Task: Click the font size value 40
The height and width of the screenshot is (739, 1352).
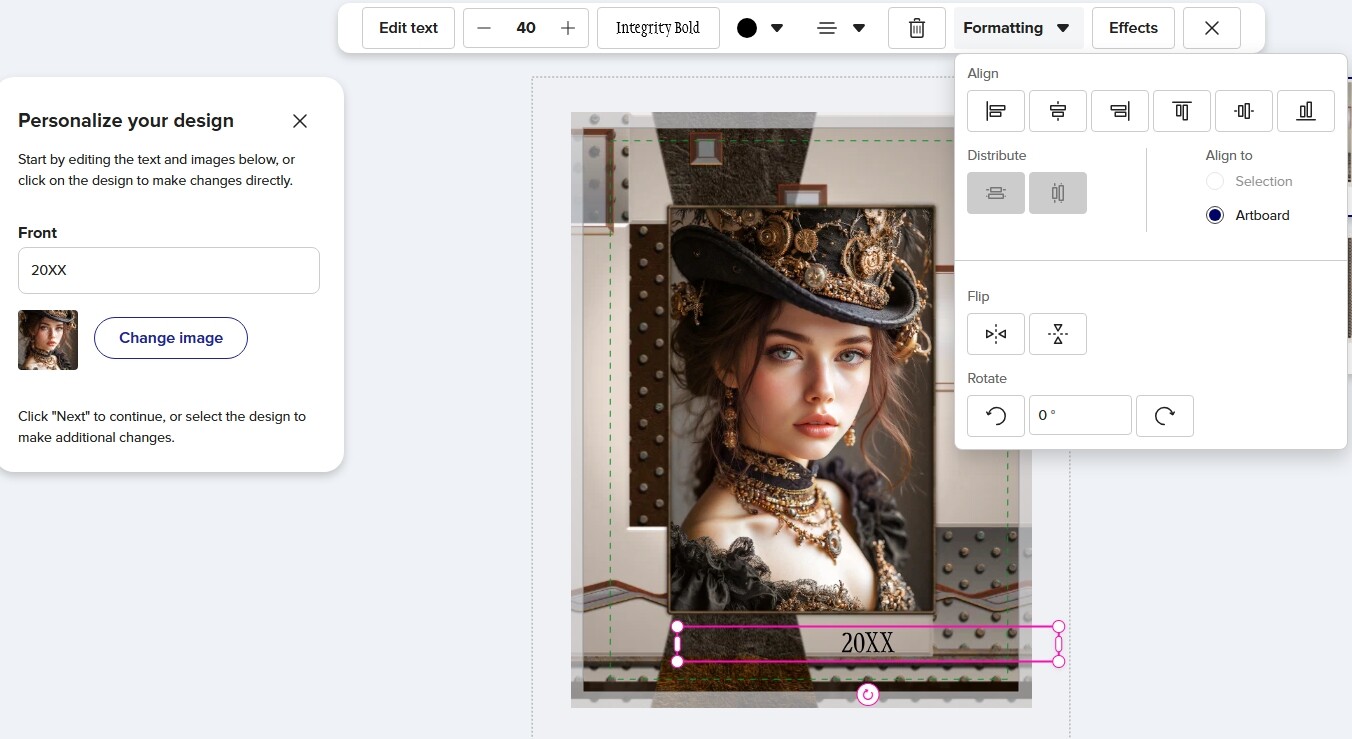Action: coord(526,28)
